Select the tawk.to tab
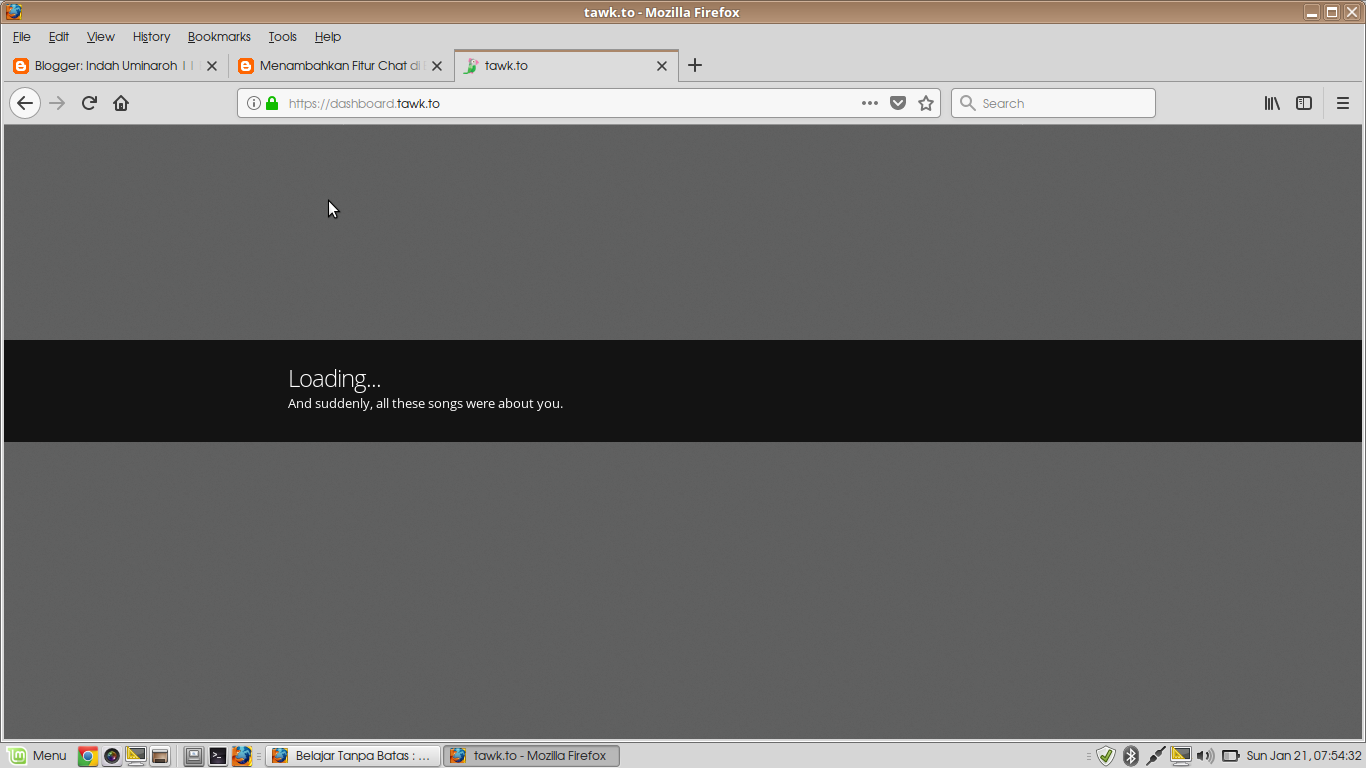Screen dimensions: 1366x768 [566, 66]
